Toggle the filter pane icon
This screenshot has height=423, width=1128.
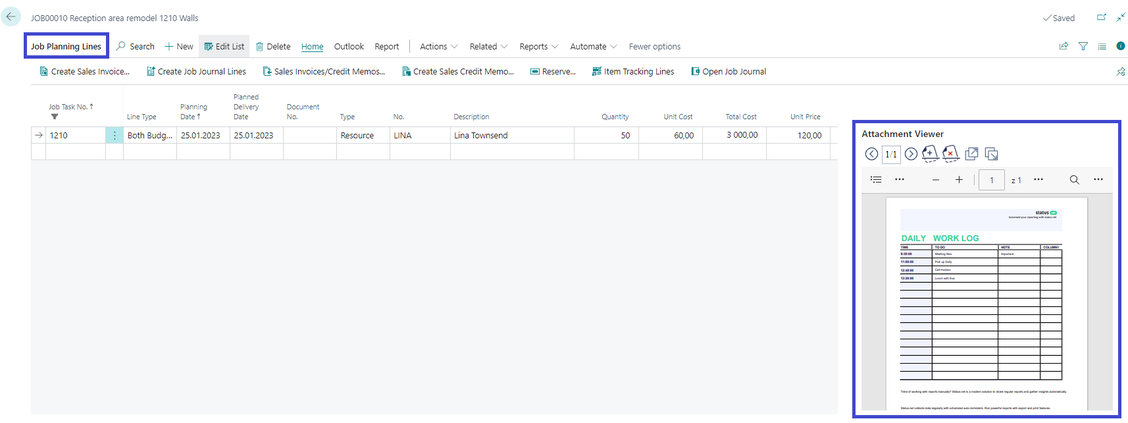1083,46
